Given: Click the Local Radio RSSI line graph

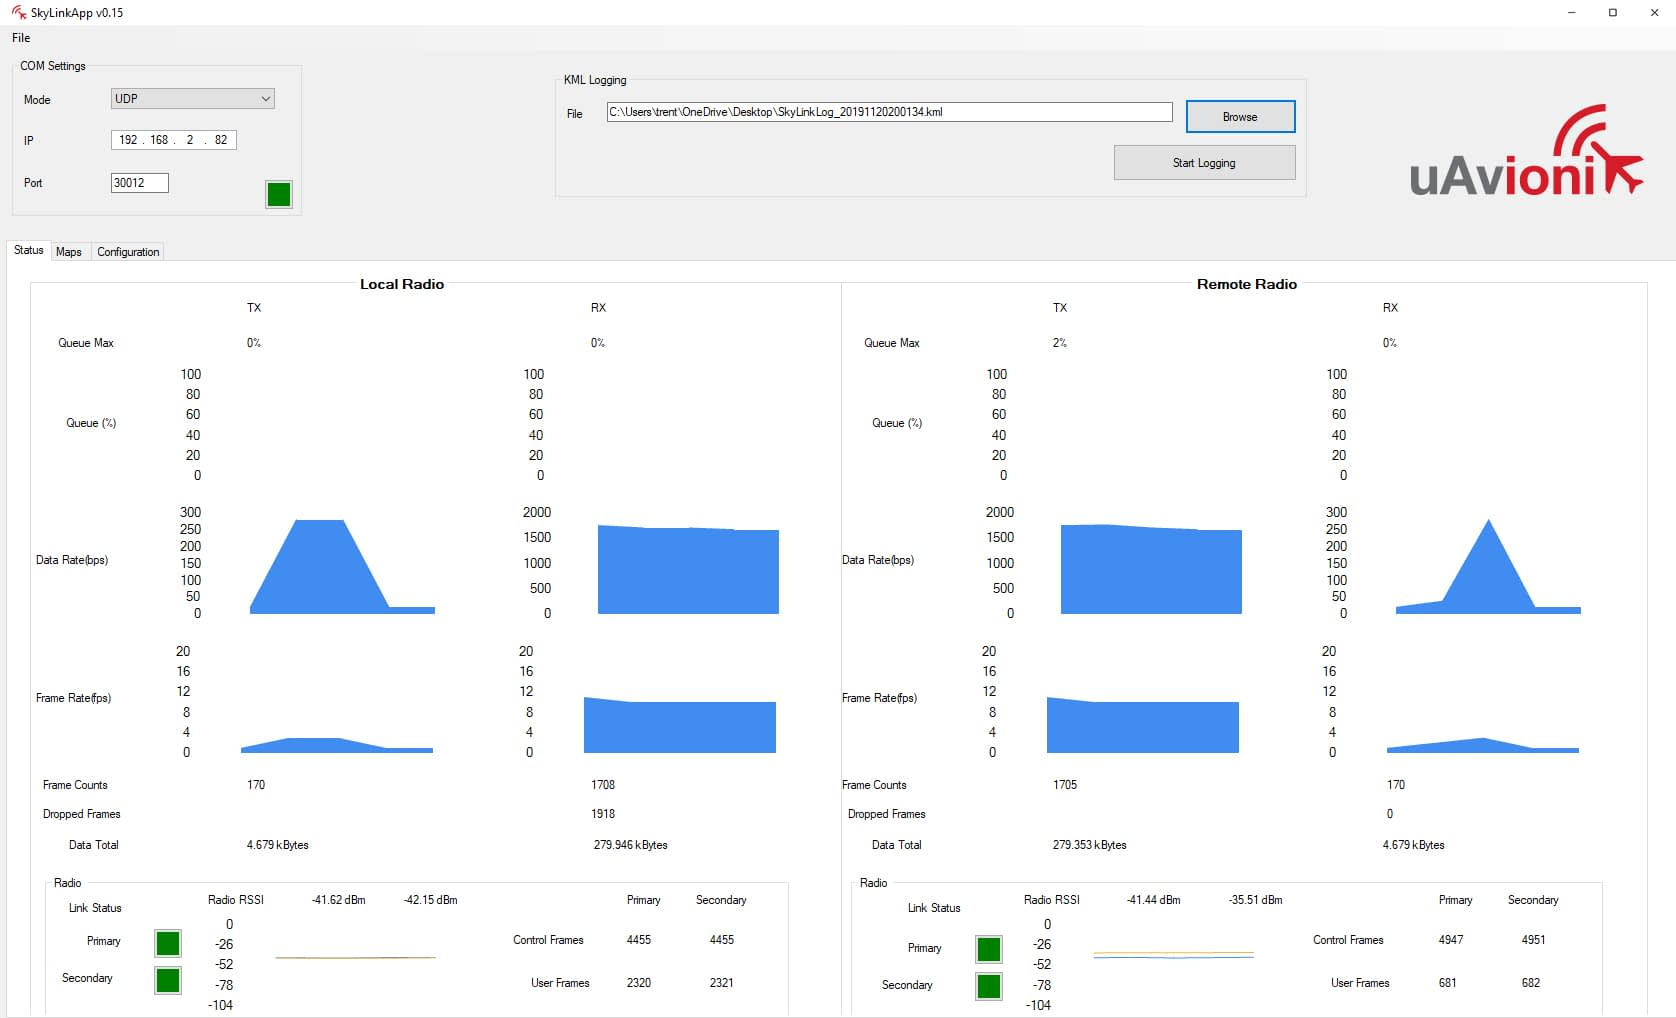Looking at the screenshot, I should point(355,958).
